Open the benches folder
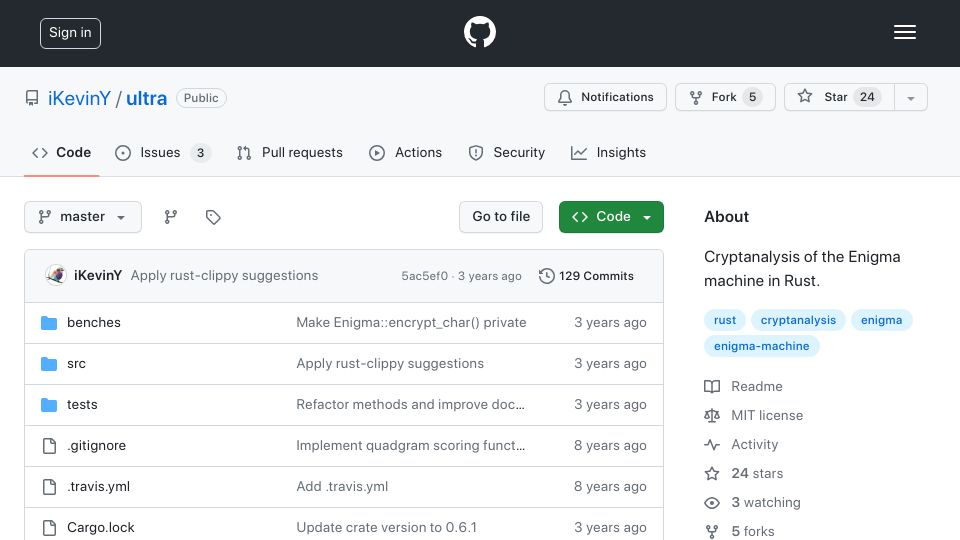The height and width of the screenshot is (540, 960). (94, 323)
